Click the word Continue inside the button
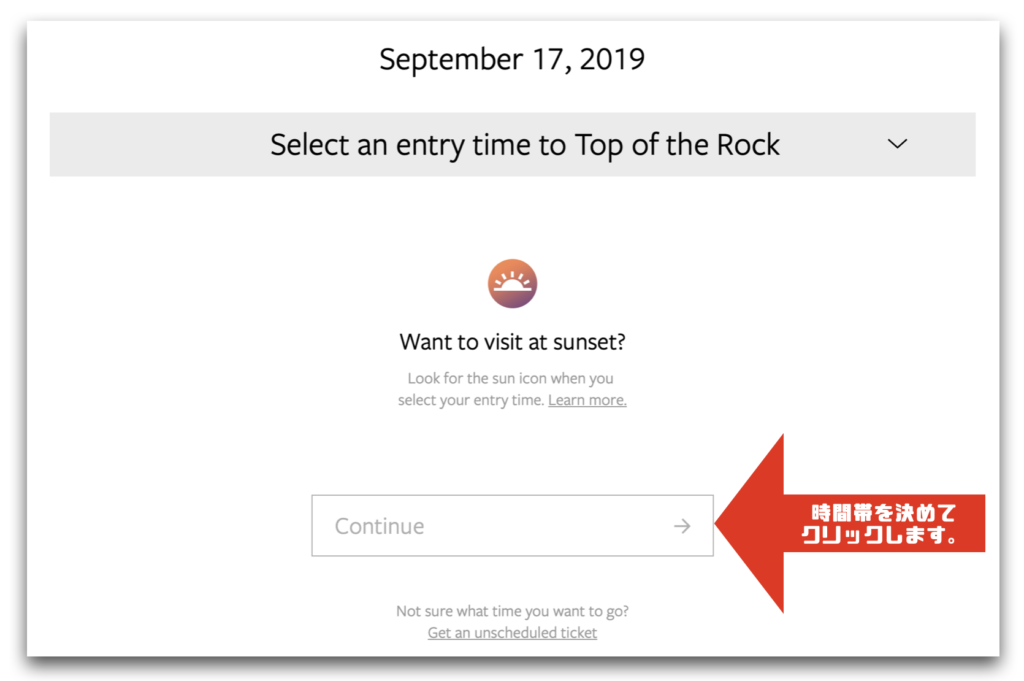 [379, 526]
